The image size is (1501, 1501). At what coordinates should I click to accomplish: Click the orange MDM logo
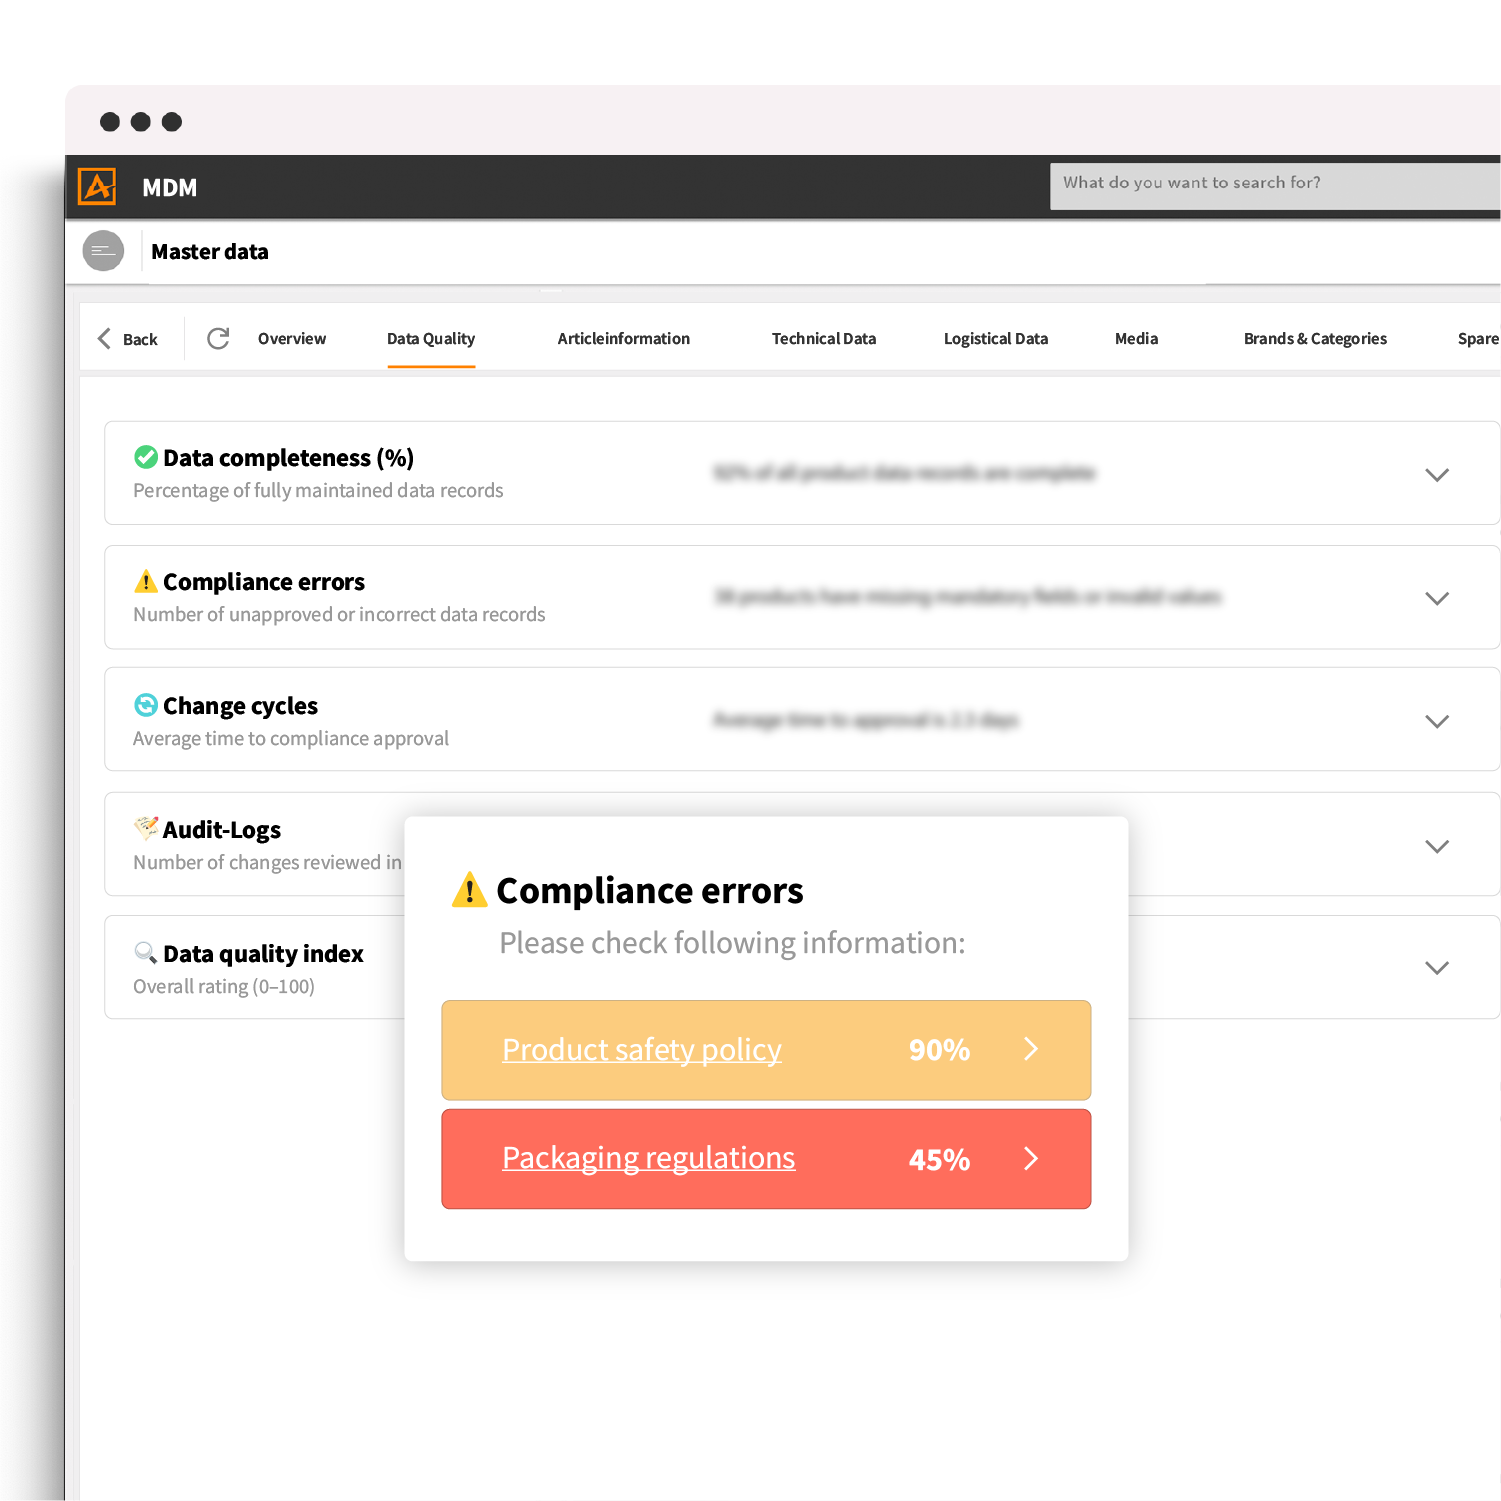click(x=97, y=186)
